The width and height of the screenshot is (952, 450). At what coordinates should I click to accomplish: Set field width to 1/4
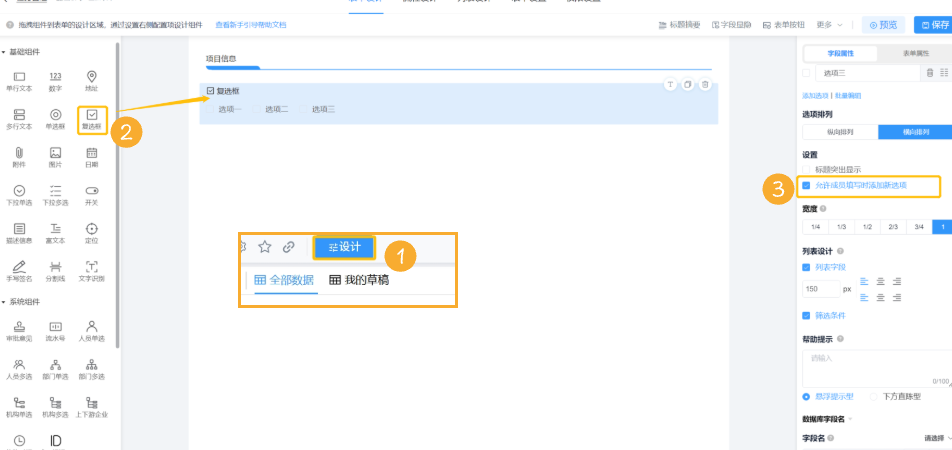click(x=815, y=227)
